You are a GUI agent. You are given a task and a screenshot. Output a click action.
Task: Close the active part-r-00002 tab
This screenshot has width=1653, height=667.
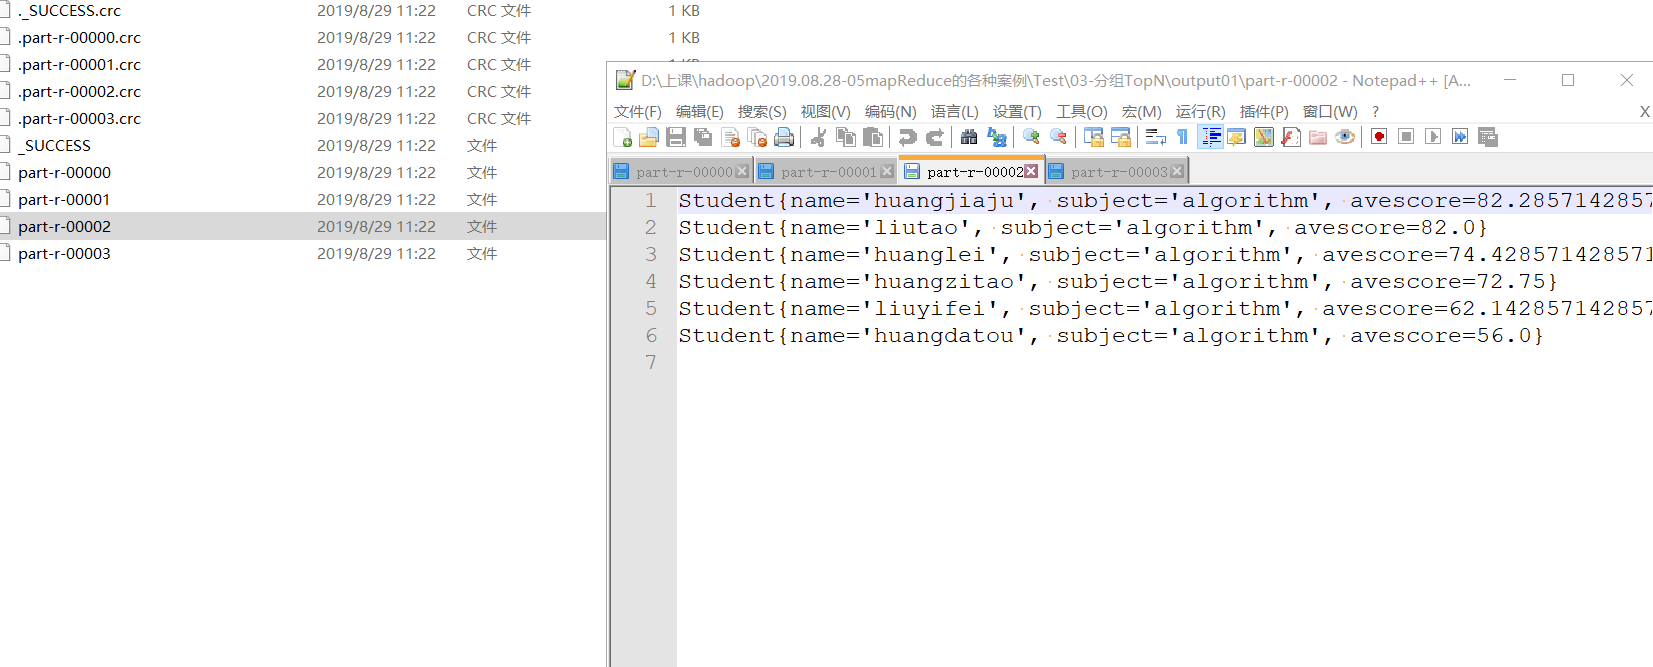click(x=1031, y=171)
